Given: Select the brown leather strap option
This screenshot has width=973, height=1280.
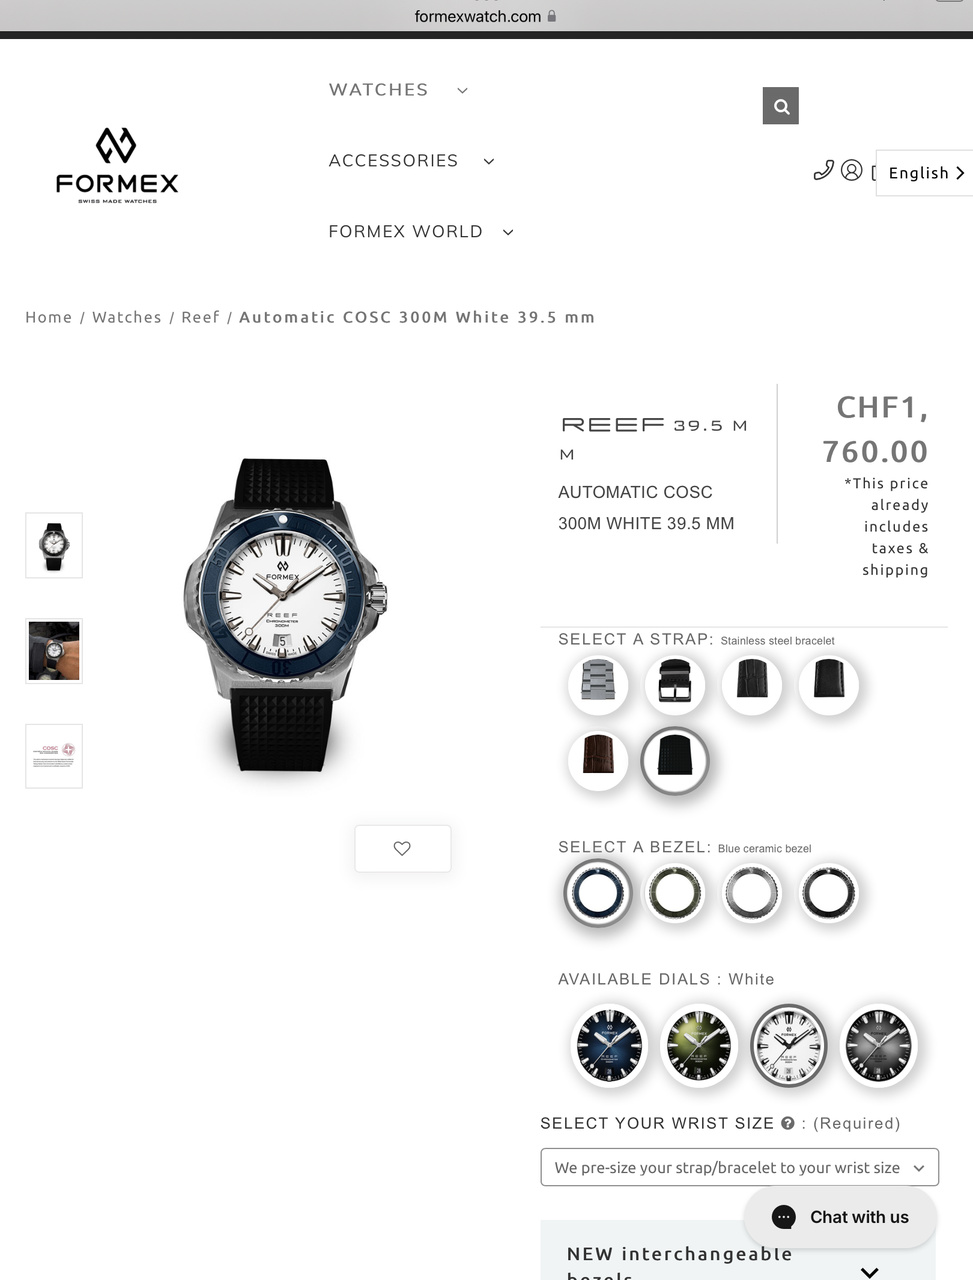Looking at the screenshot, I should 598,760.
